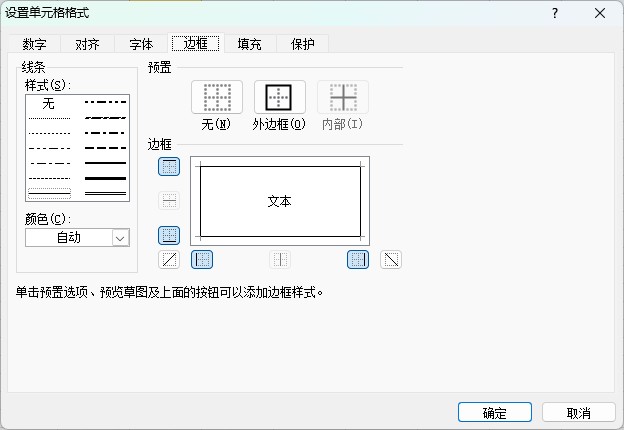This screenshot has height=430, width=624.
Task: Toggle the inside vertical border button
Action: coord(280,260)
